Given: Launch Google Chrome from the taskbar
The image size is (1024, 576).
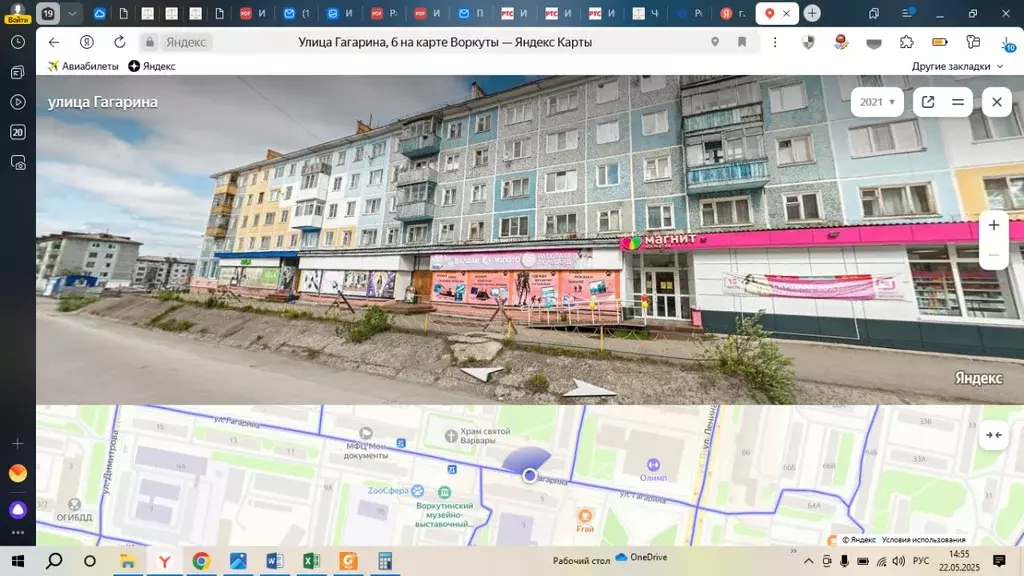Looking at the screenshot, I should pos(201,561).
